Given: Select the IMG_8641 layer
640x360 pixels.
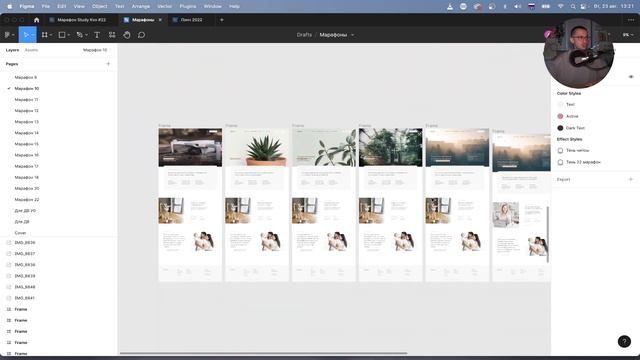Looking at the screenshot, I should [x=25, y=298].
